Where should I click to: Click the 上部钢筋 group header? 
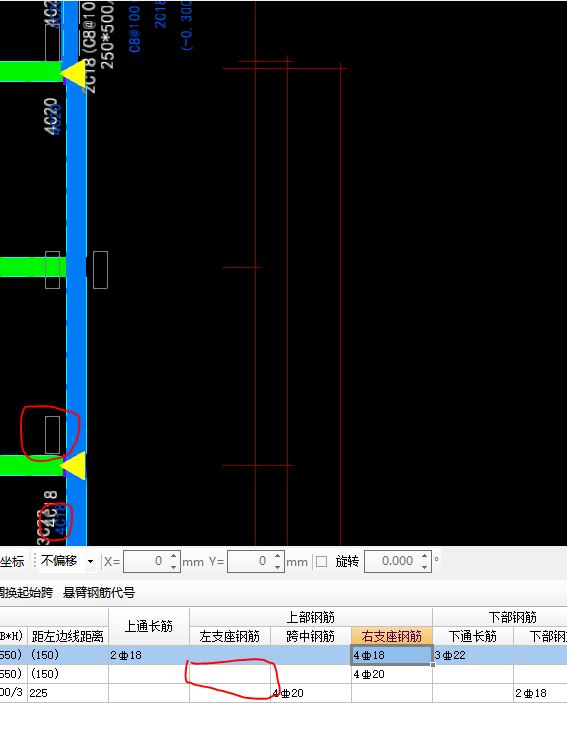click(x=311, y=617)
